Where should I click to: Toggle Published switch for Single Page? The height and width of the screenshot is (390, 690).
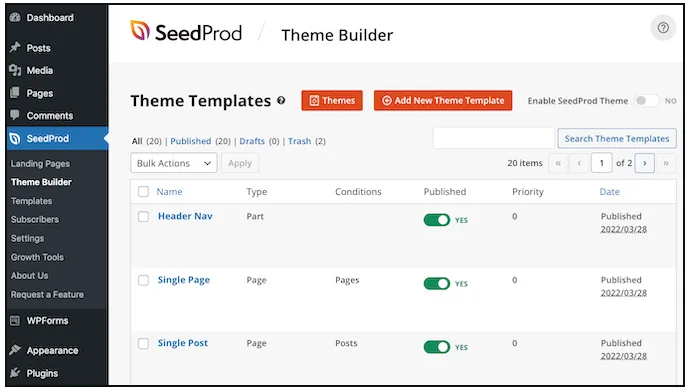(x=437, y=283)
